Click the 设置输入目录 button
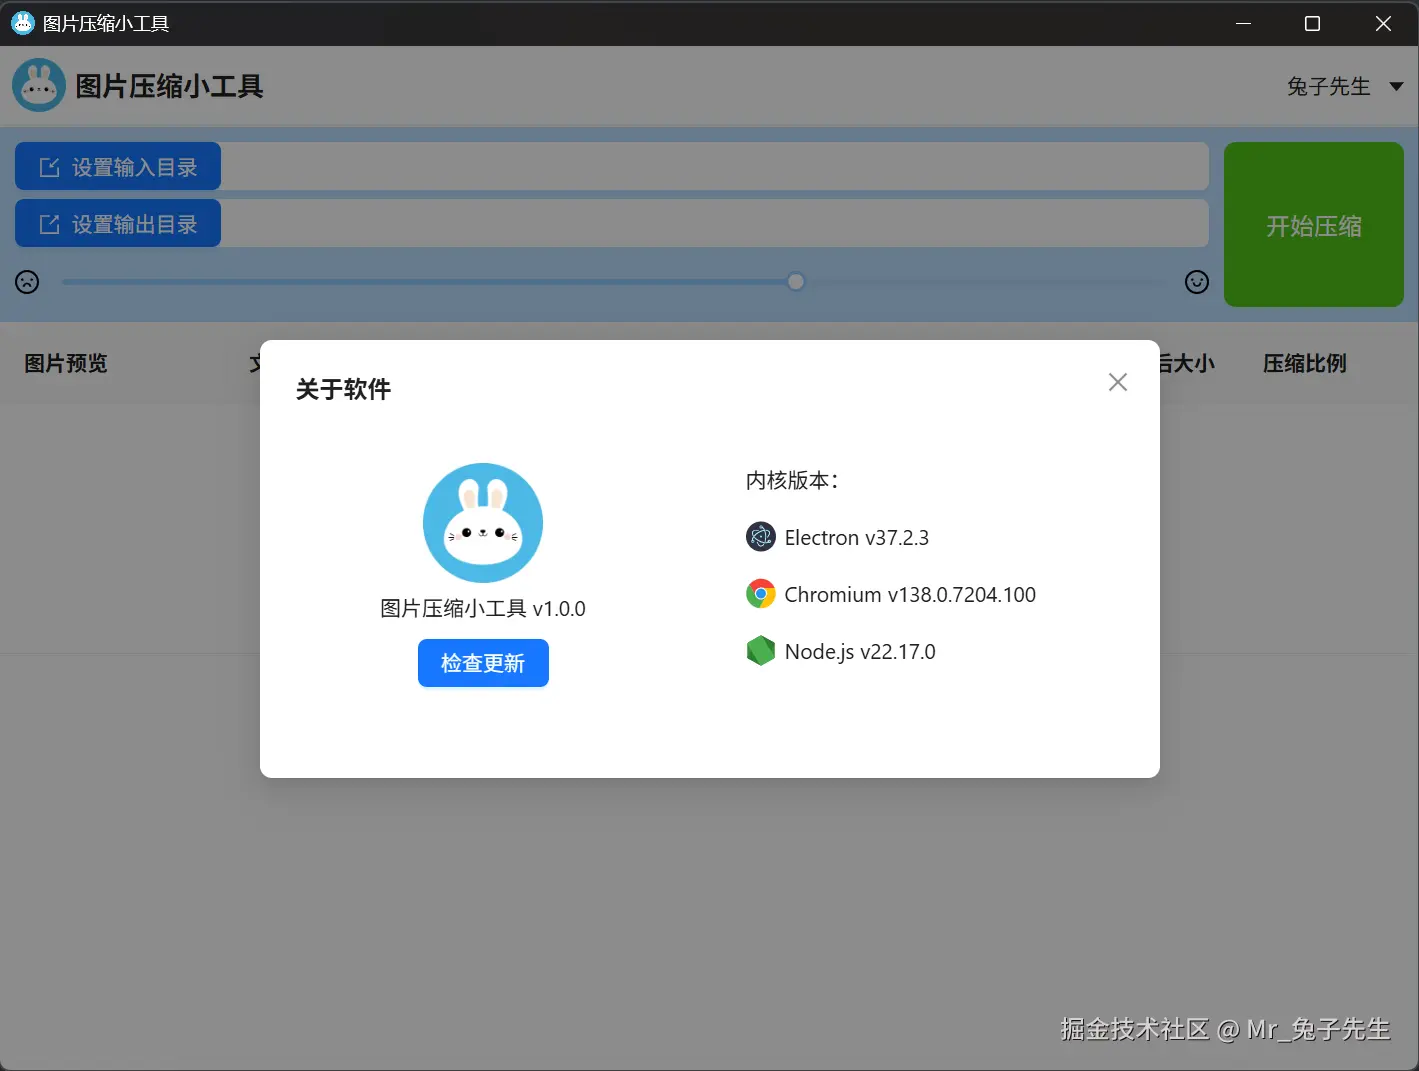This screenshot has height=1071, width=1419. (x=117, y=166)
